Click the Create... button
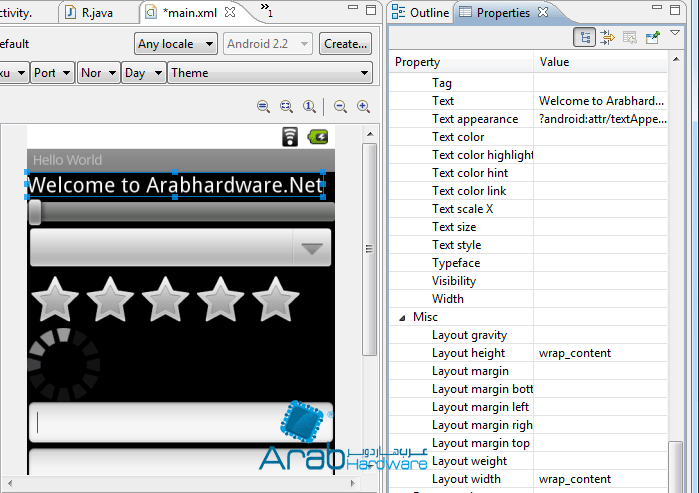Screen dimensions: 699x493 tap(345, 44)
